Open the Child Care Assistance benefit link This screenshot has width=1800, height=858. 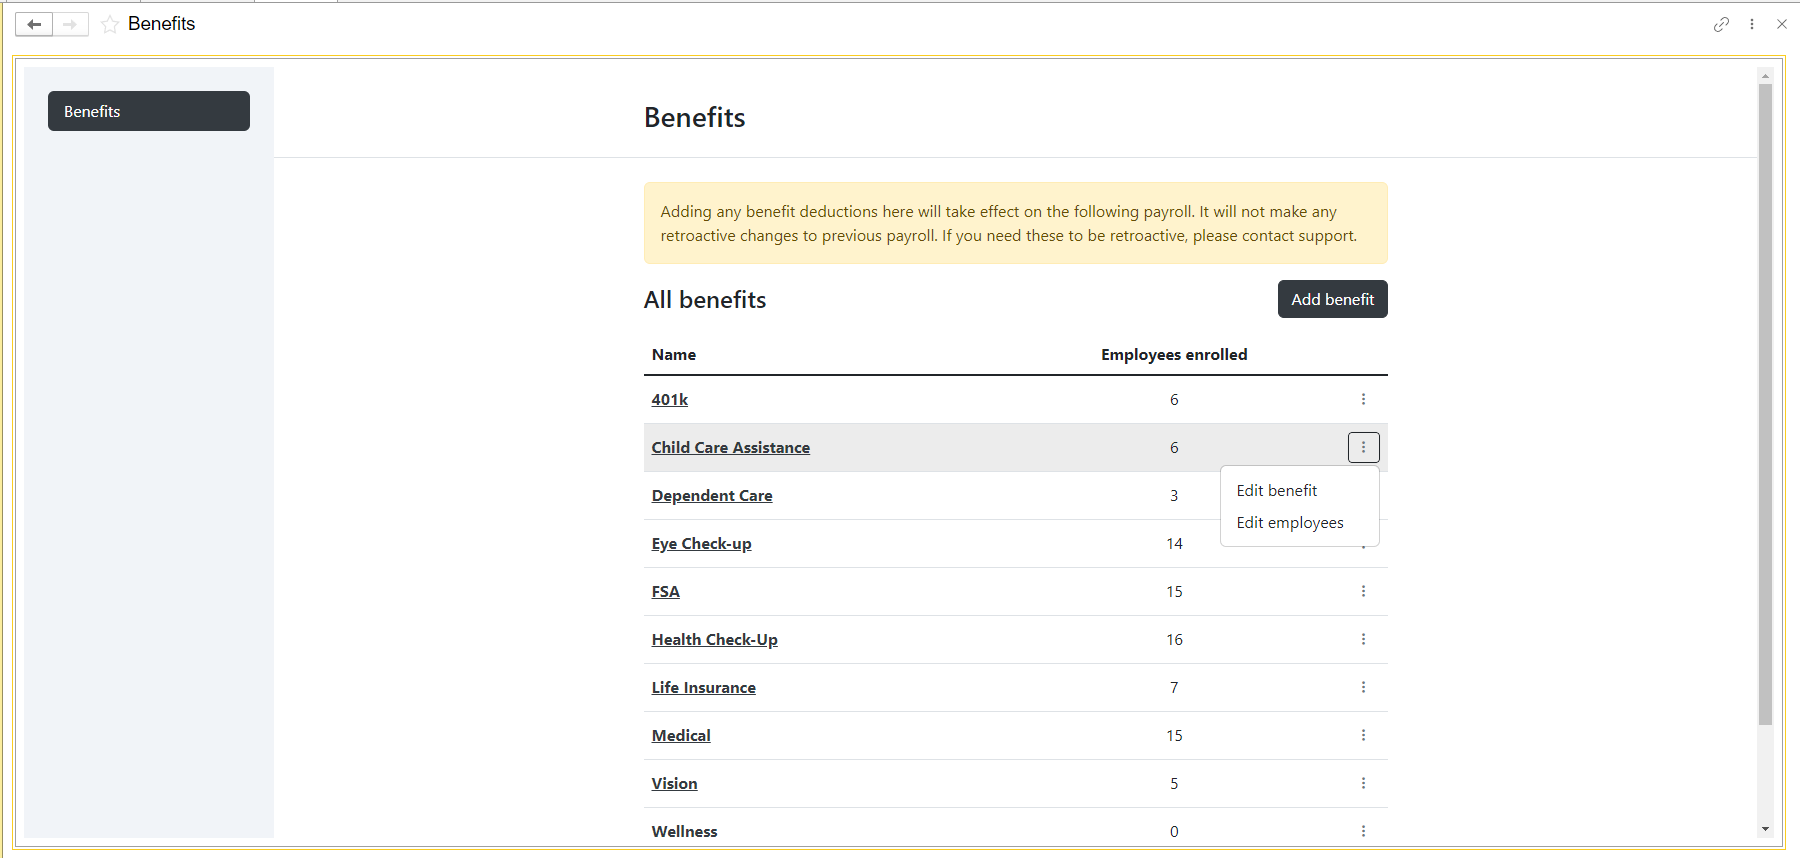pos(731,447)
